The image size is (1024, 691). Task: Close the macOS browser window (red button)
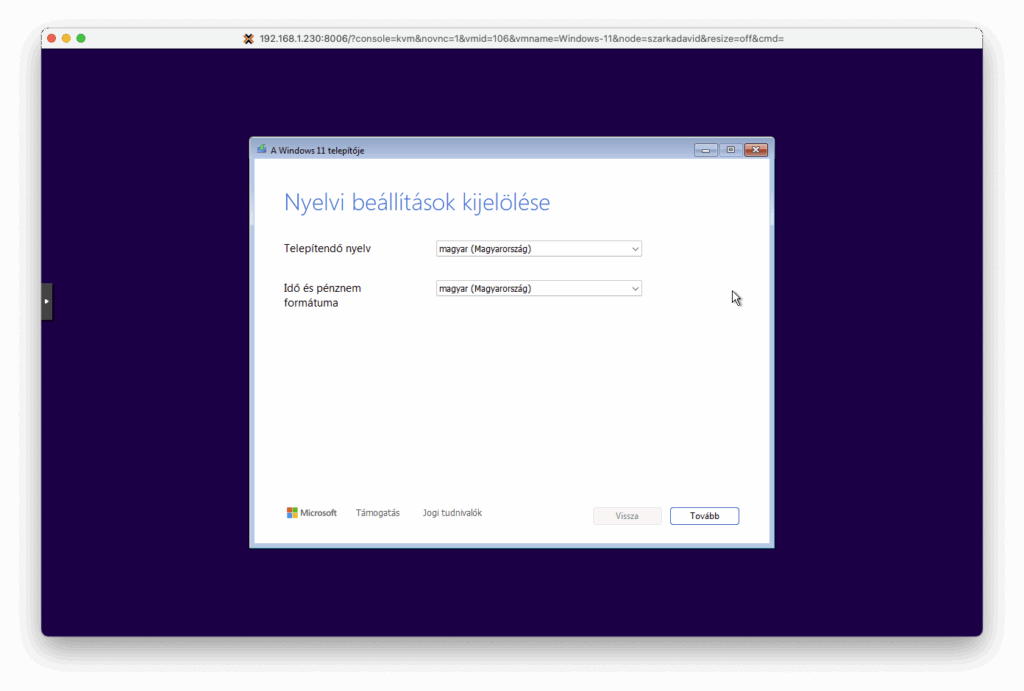(52, 39)
